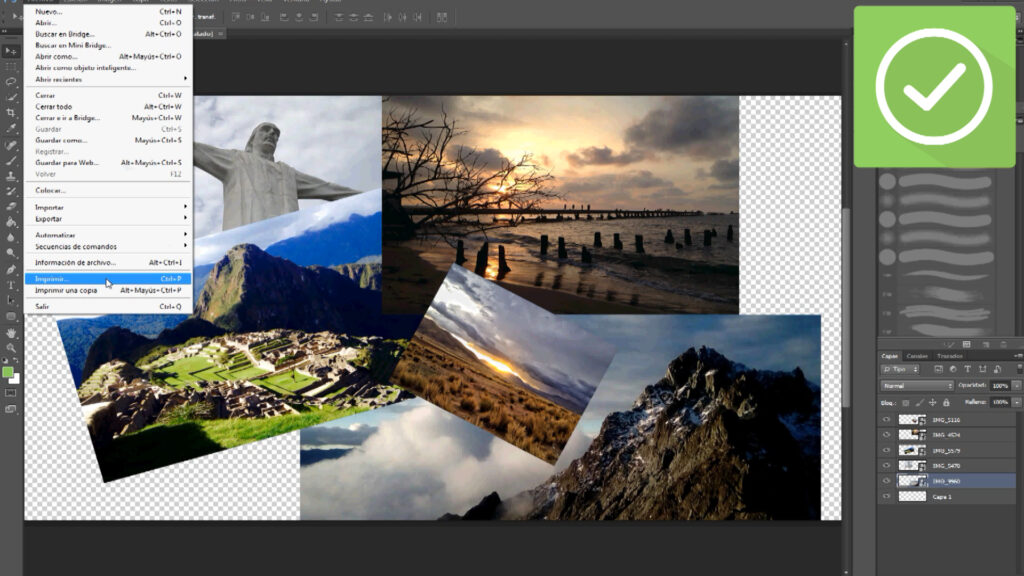Enable the position lock in the Capas panel

tap(932, 402)
